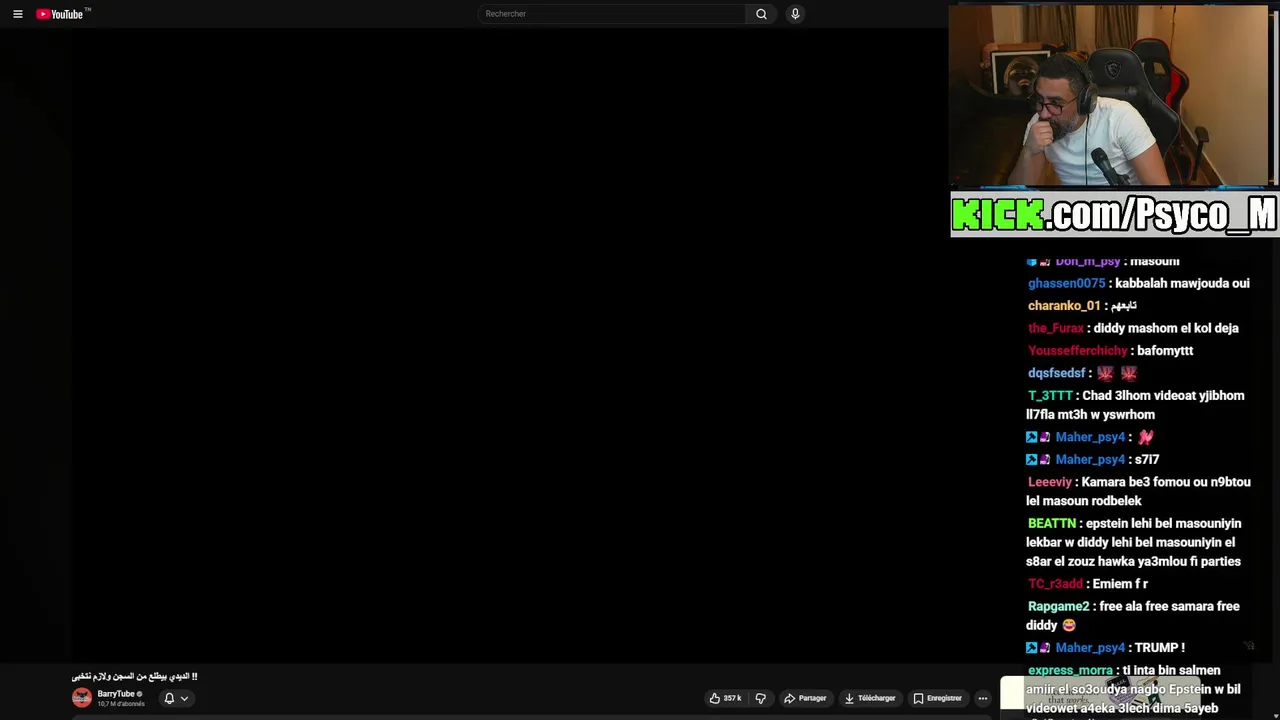
Task: Click Maher_psy4's message saying TRUMP !
Action: 1160,648
